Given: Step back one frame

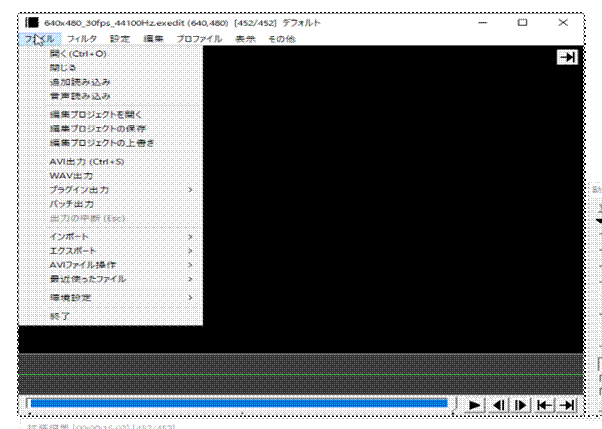Looking at the screenshot, I should tap(499, 404).
